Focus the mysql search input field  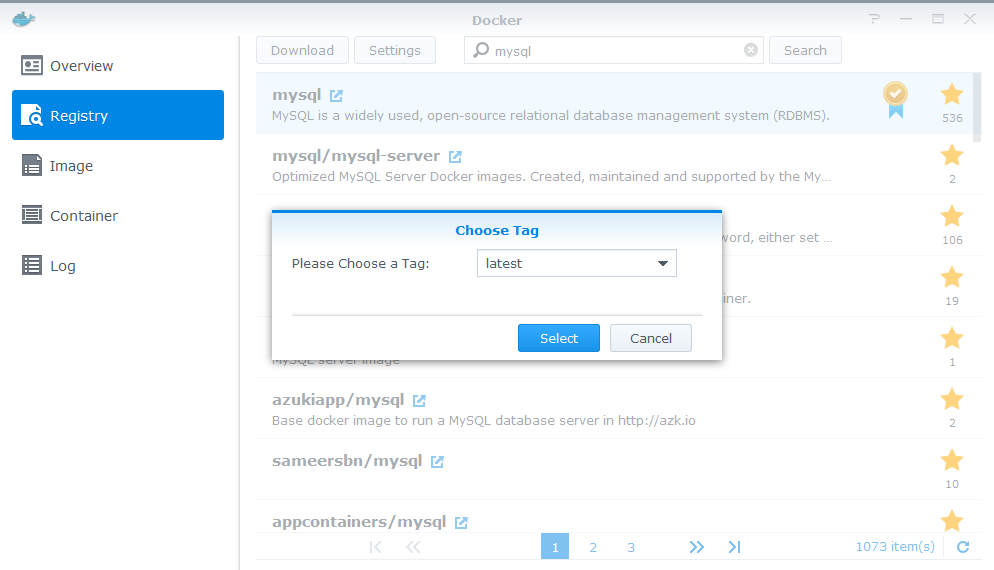(x=614, y=50)
